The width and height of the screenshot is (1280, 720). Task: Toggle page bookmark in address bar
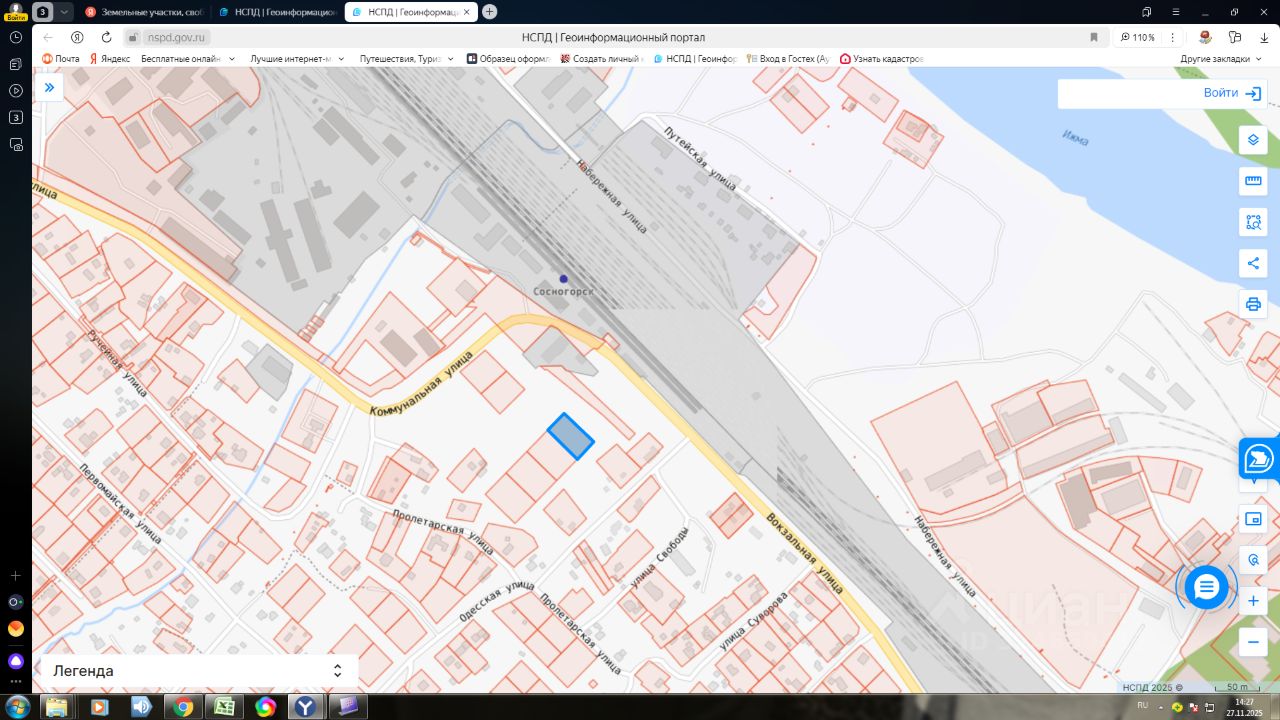click(1094, 37)
